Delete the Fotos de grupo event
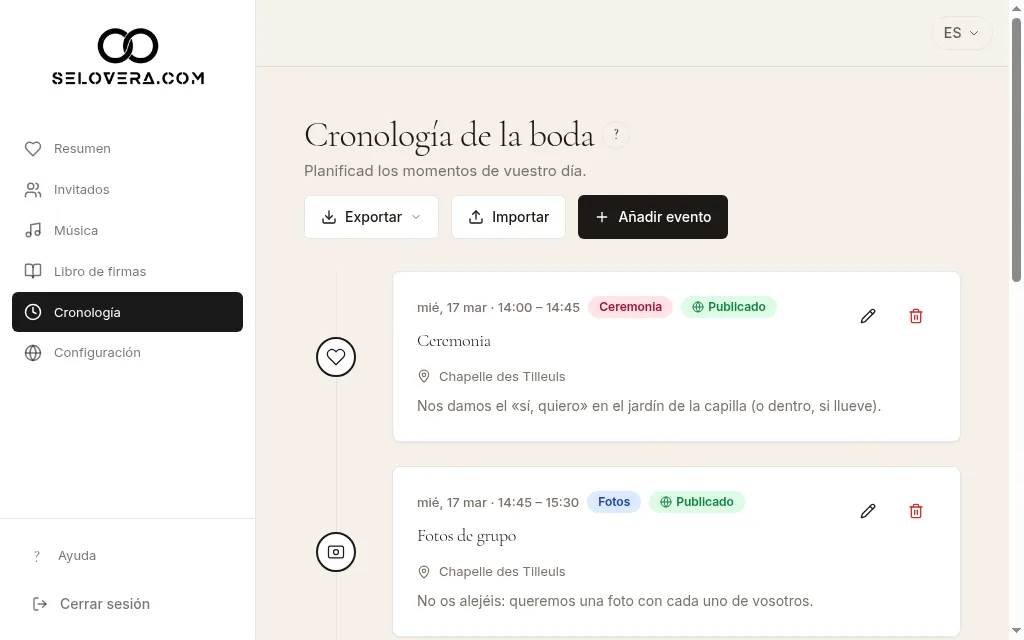1024x640 pixels. [x=916, y=511]
